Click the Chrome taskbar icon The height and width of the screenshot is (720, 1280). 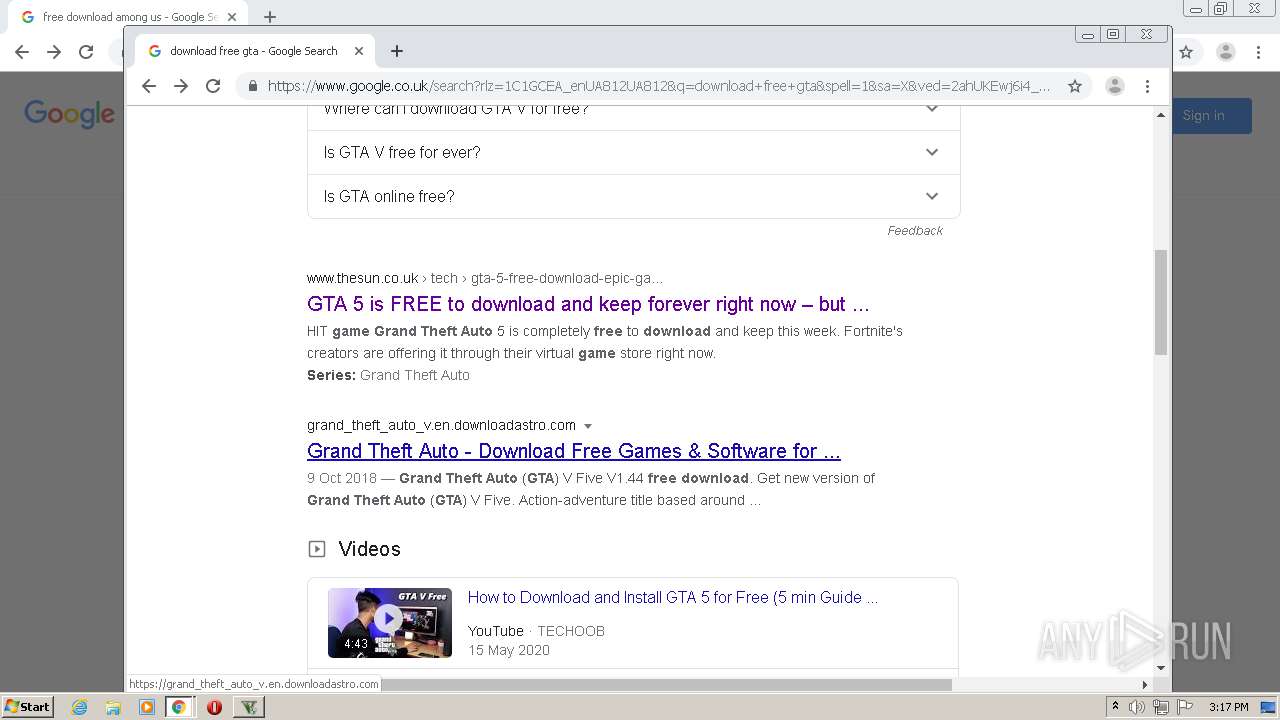pyautogui.click(x=179, y=707)
